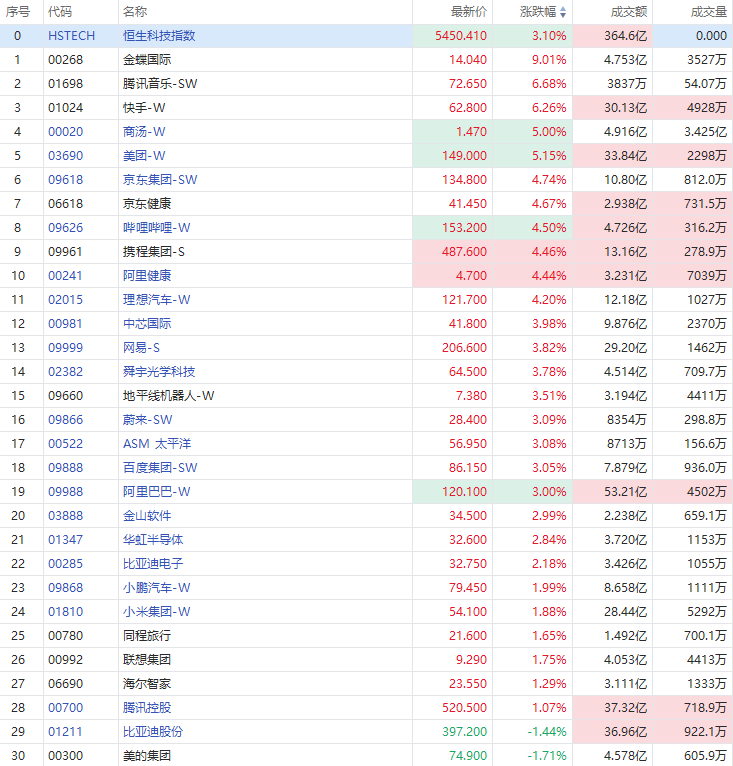Viewport: 733px width, 766px height.
Task: Click the sort arrow beside 涨跌幅 header
Action: click(562, 12)
